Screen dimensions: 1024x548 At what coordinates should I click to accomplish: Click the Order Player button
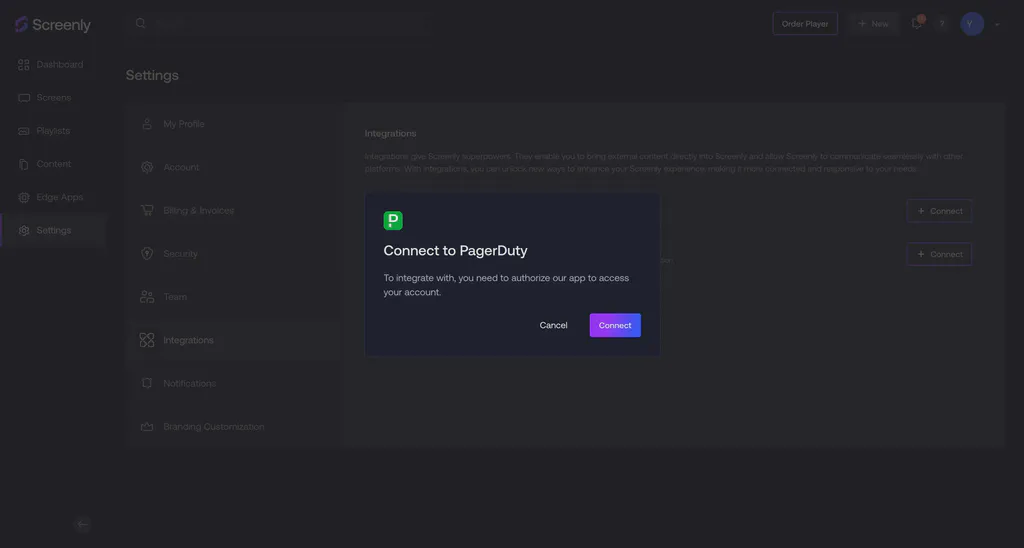click(805, 24)
